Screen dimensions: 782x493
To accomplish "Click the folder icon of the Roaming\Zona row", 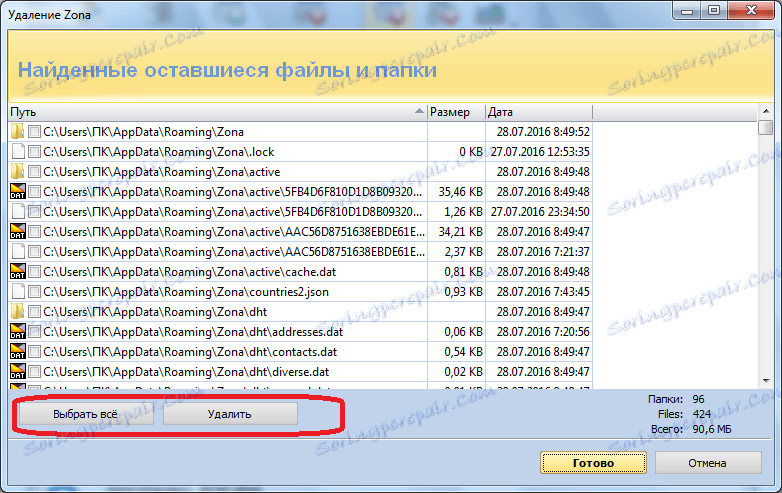I will pyautogui.click(x=17, y=132).
